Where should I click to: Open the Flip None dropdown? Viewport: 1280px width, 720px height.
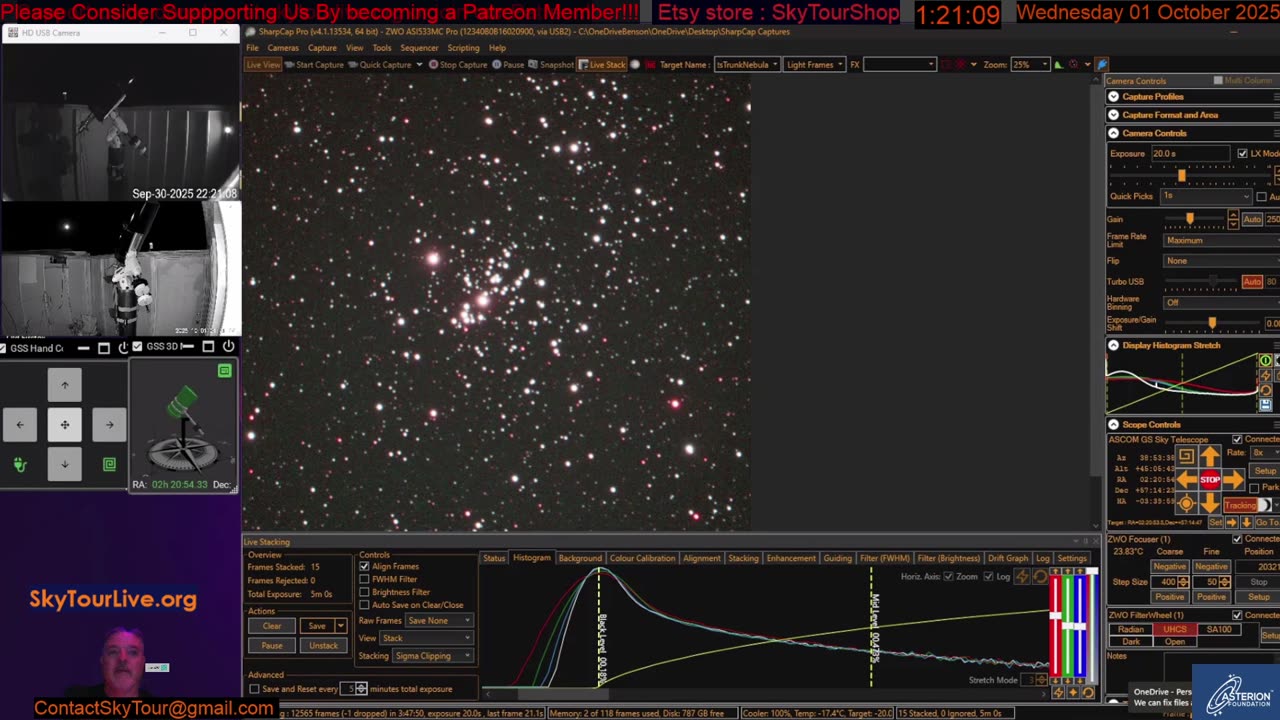click(1221, 261)
